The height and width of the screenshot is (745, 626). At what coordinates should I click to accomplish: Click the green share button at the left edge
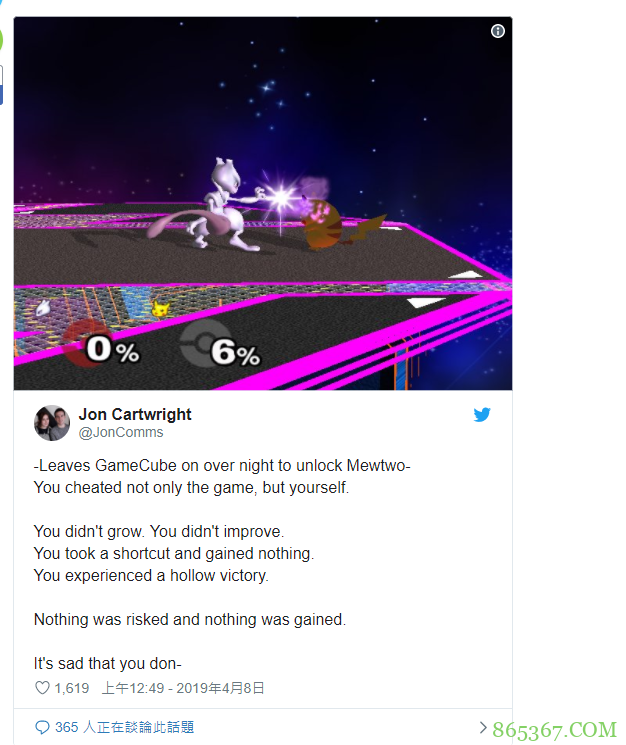(x=1, y=39)
